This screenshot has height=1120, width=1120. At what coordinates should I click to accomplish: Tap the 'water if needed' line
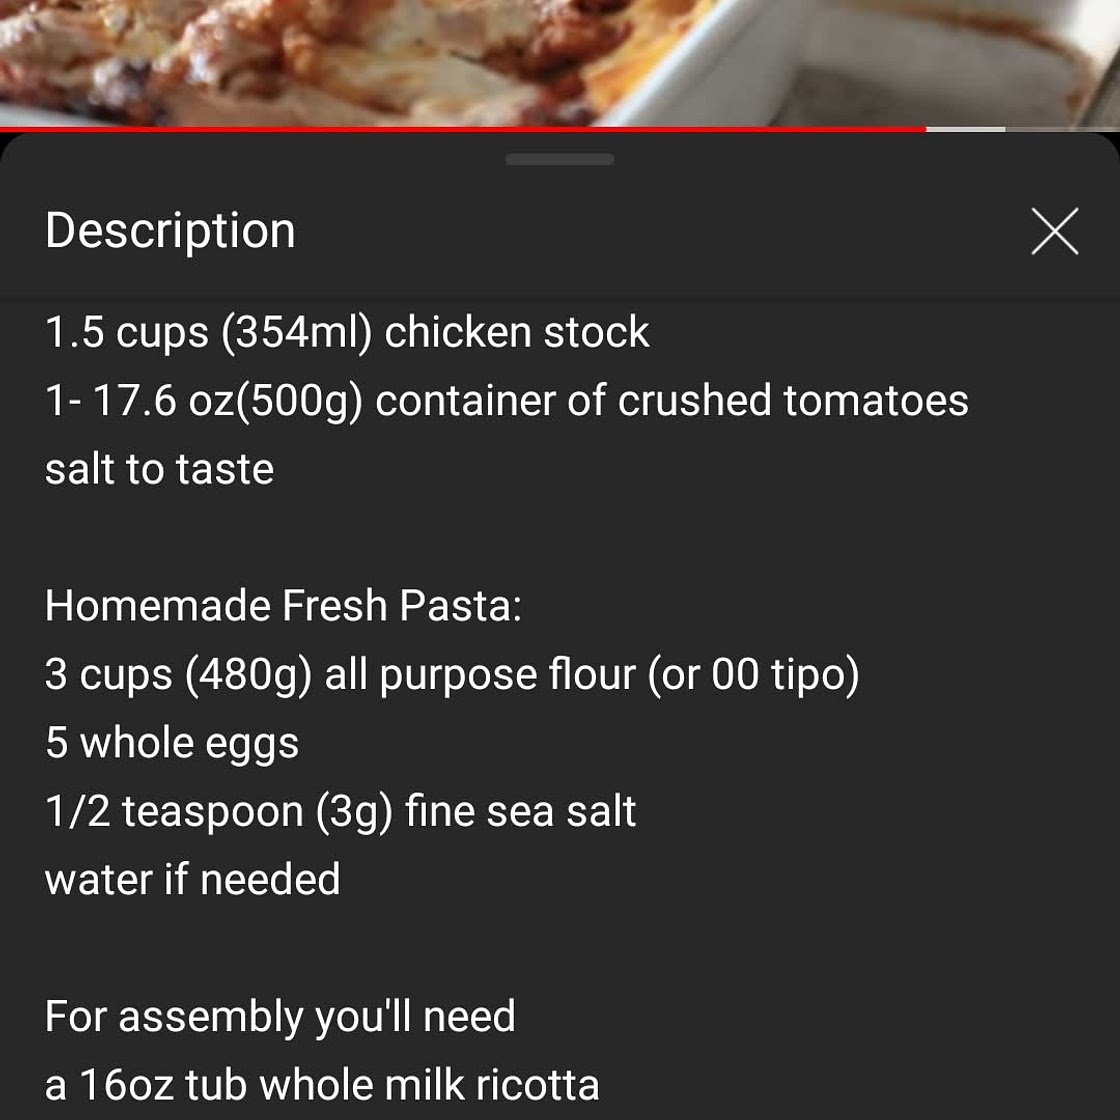tap(192, 880)
